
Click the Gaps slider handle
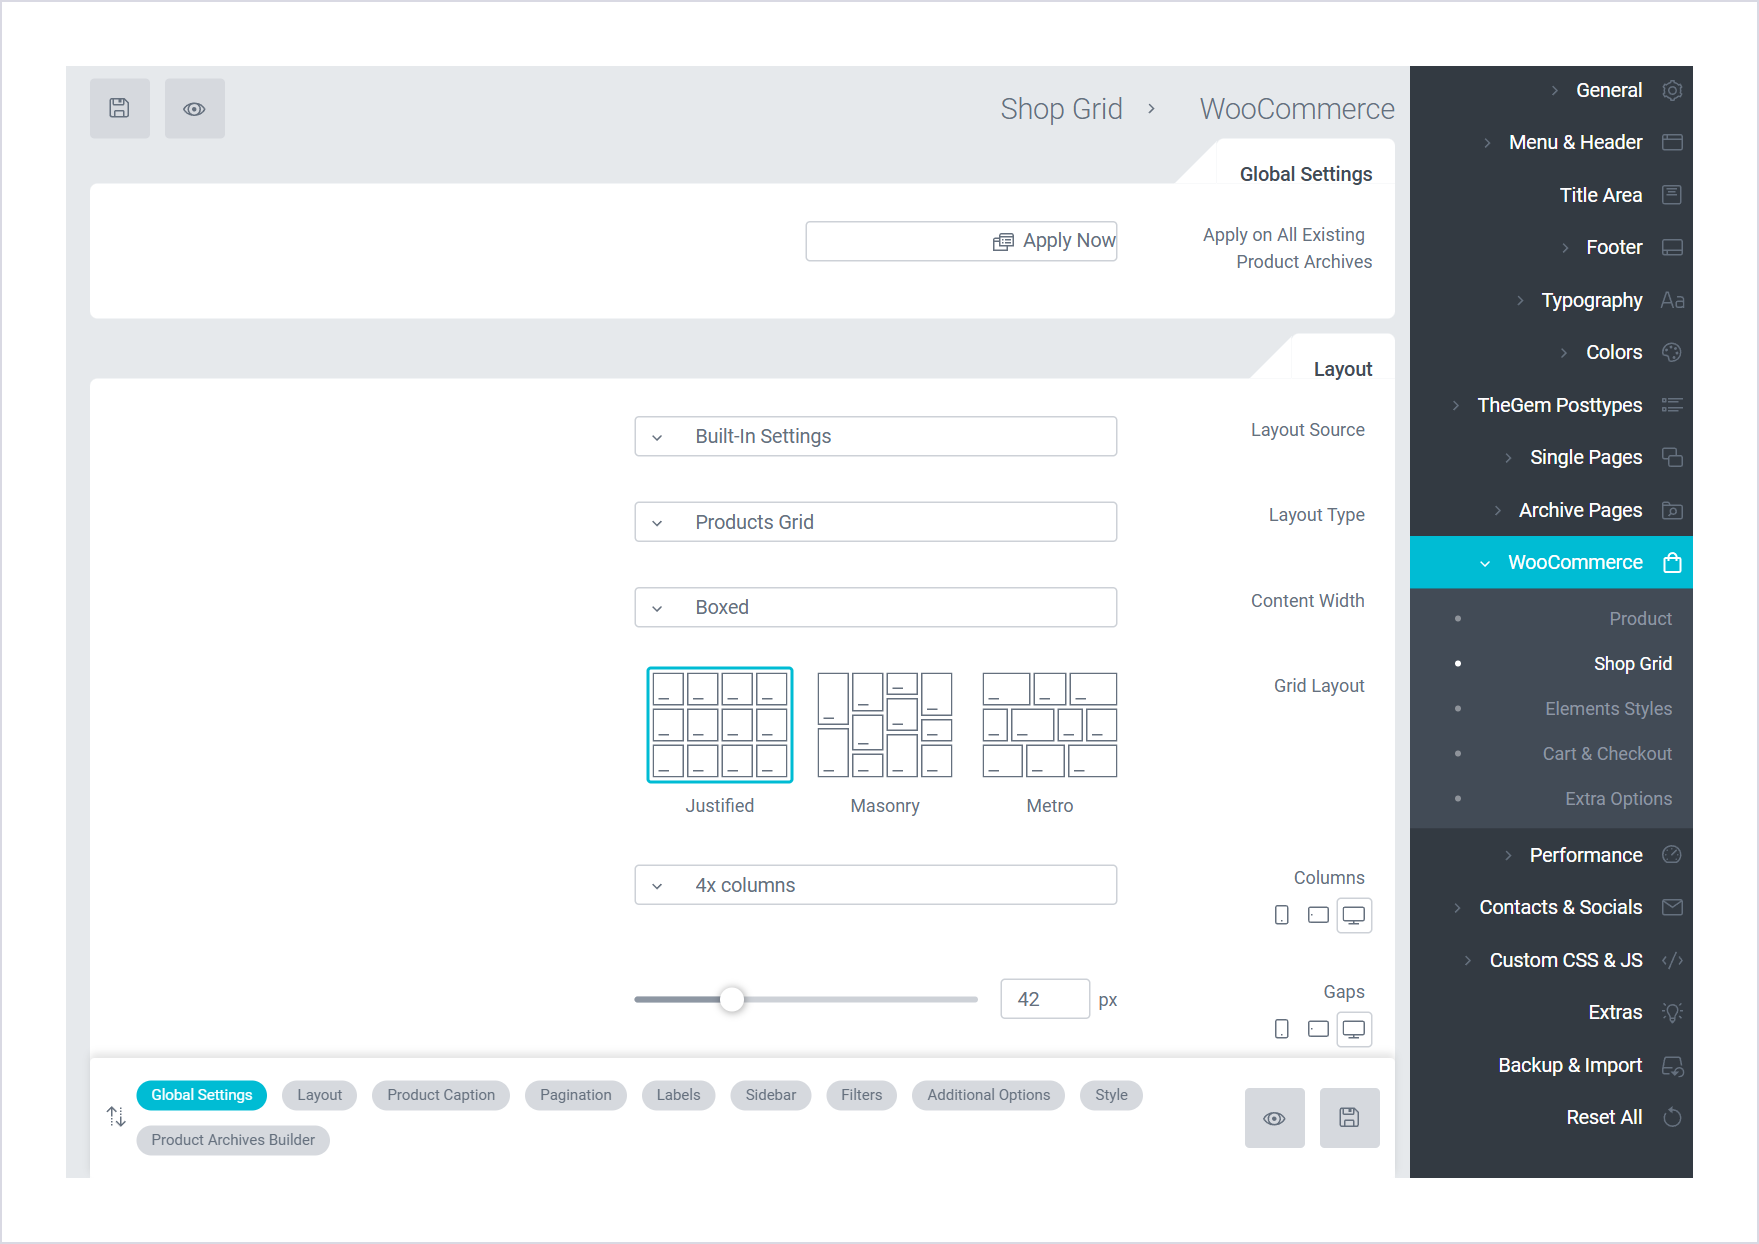click(732, 999)
